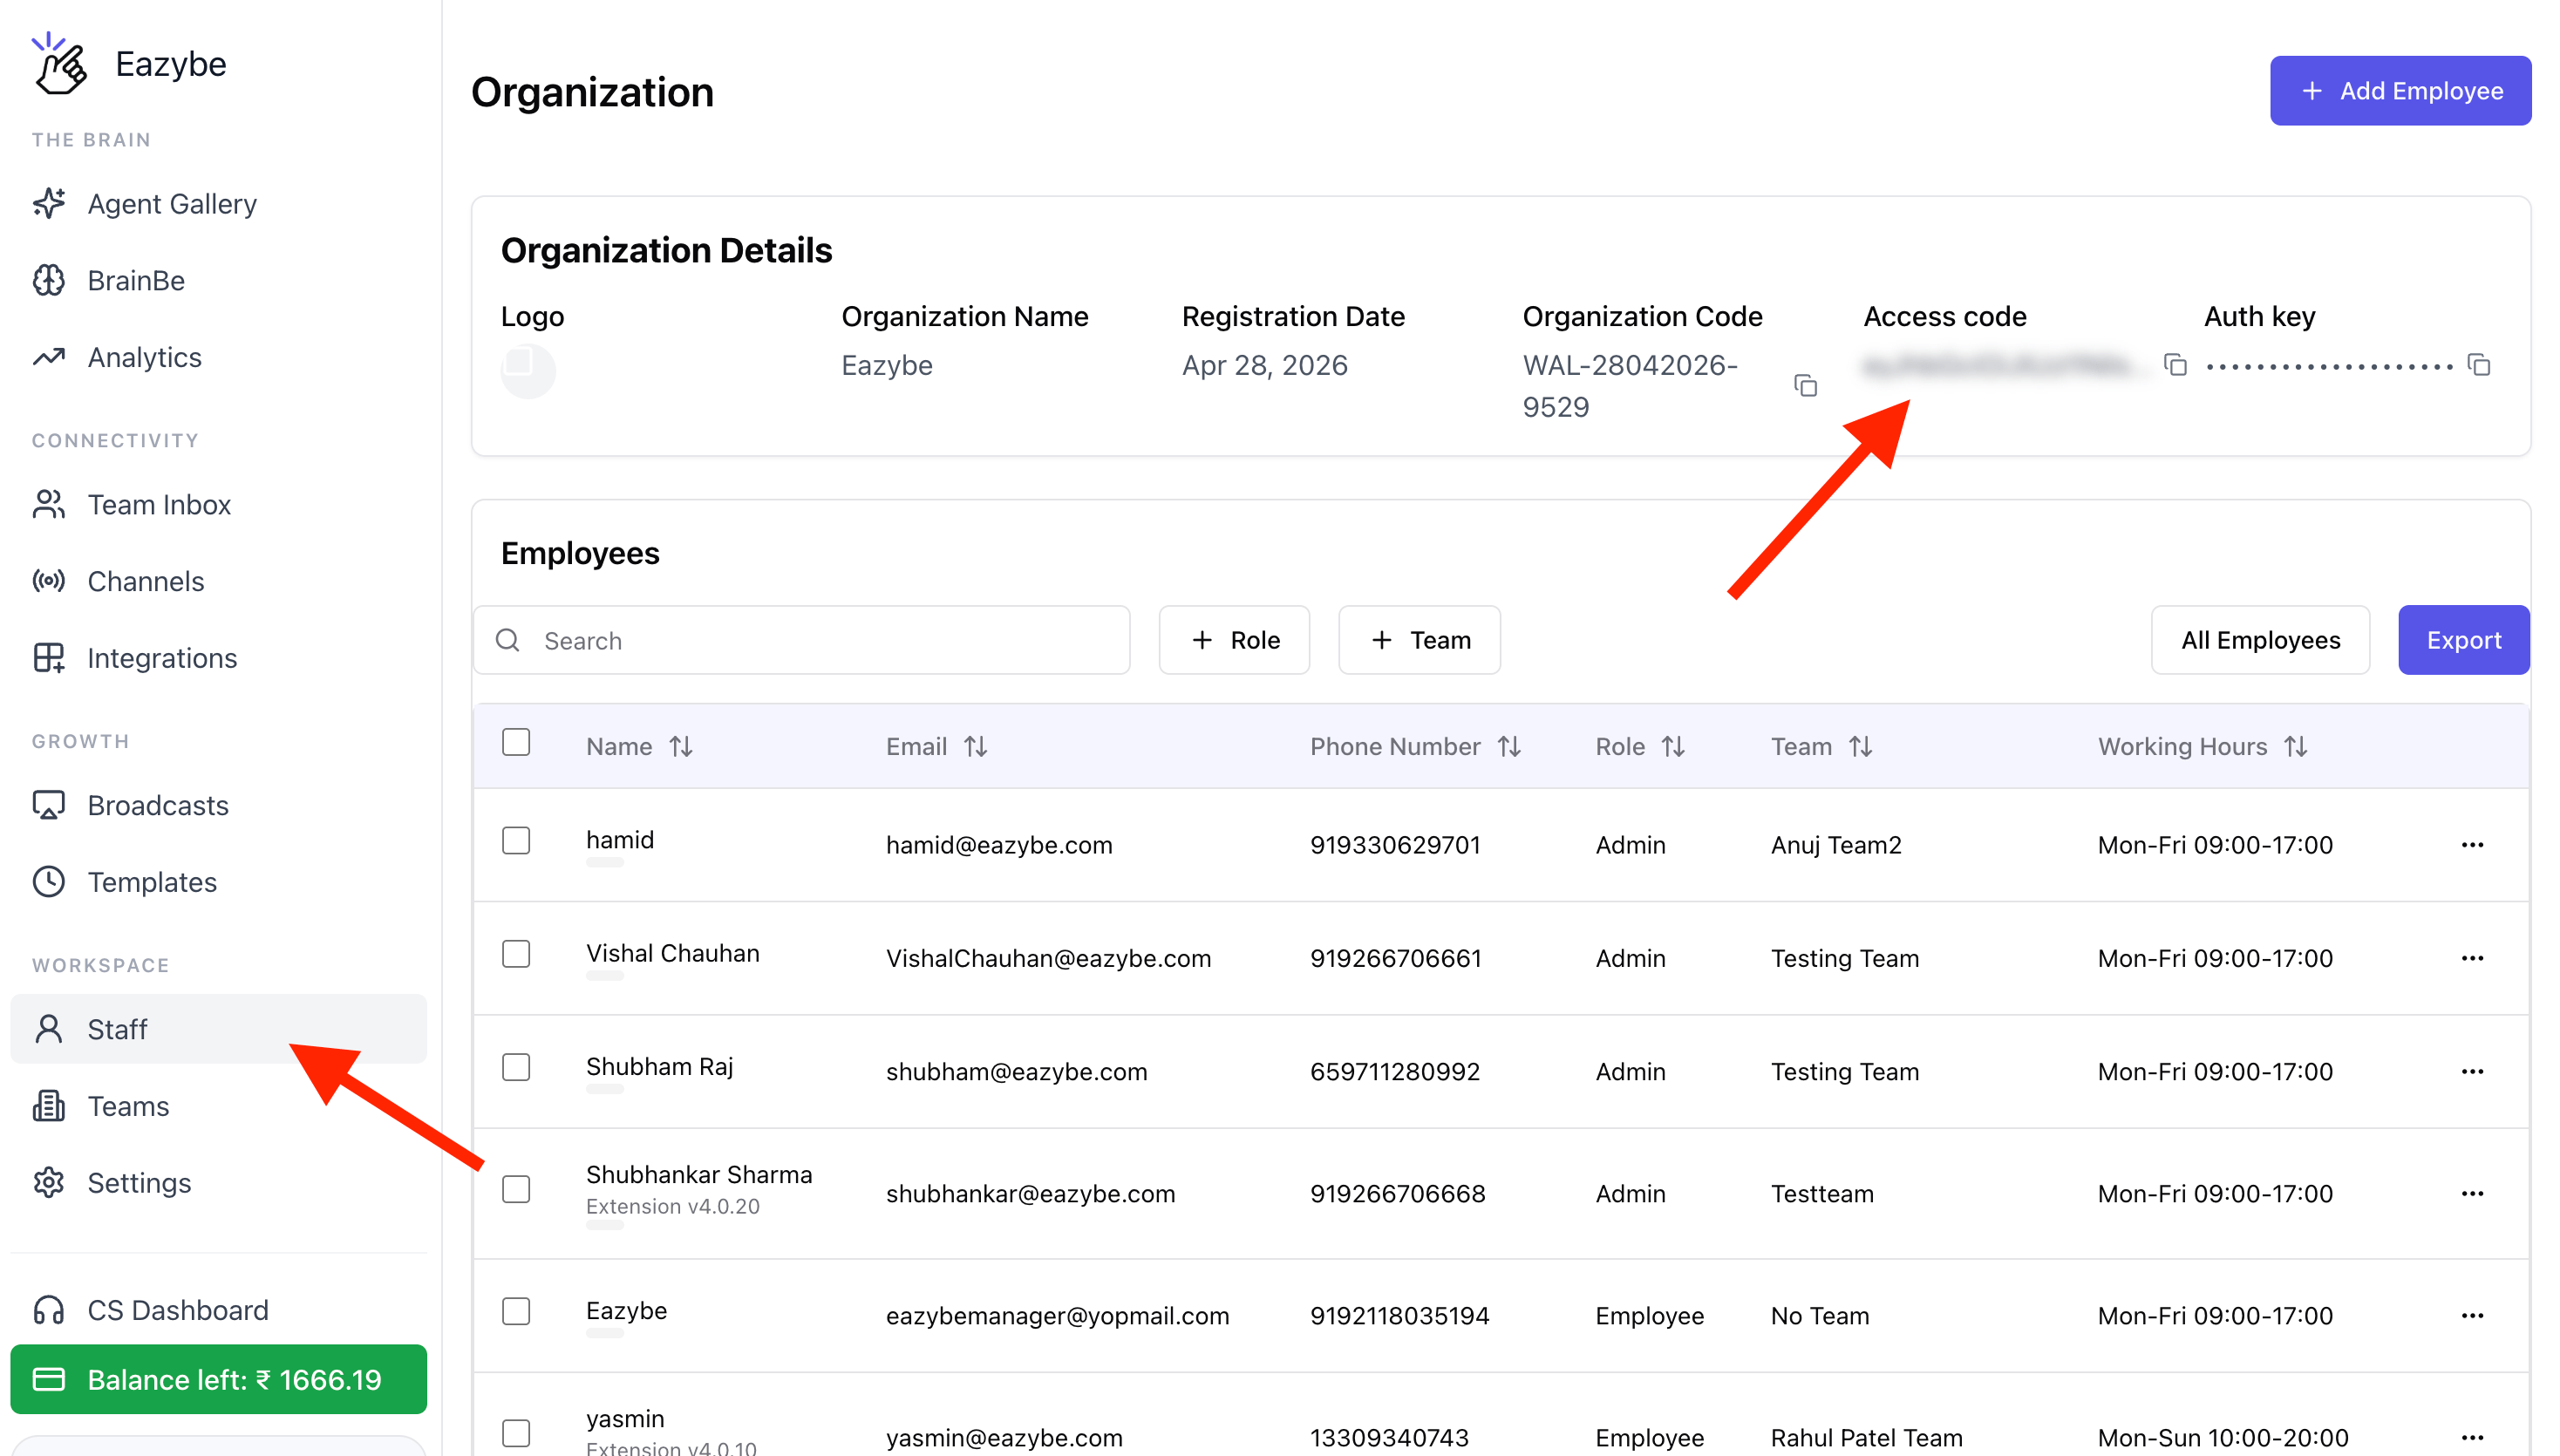
Task: Click the Eazybe hand logo icon
Action: click(59, 64)
